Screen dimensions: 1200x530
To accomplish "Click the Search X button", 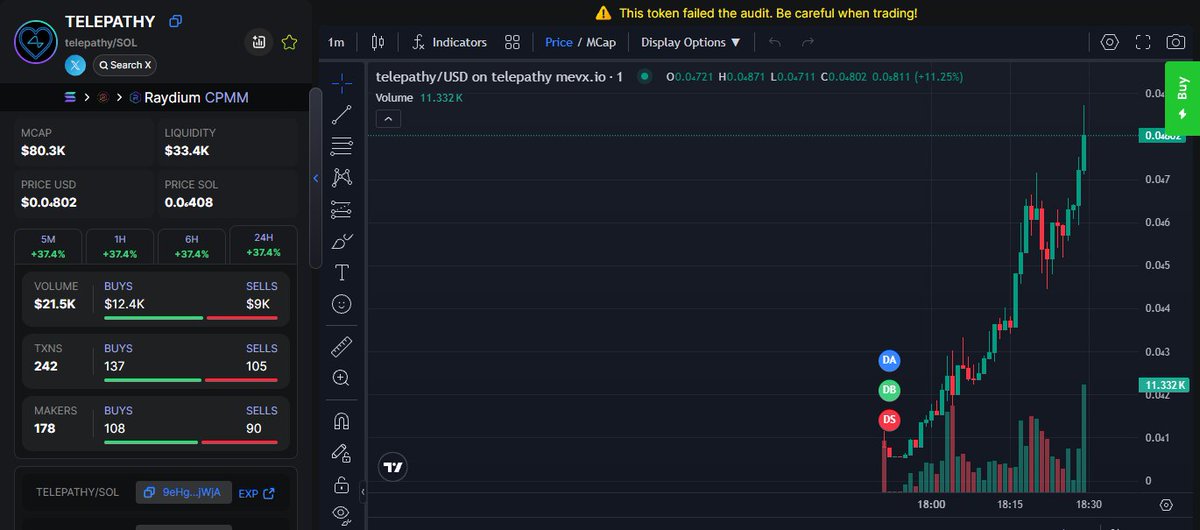I will pyautogui.click(x=125, y=65).
